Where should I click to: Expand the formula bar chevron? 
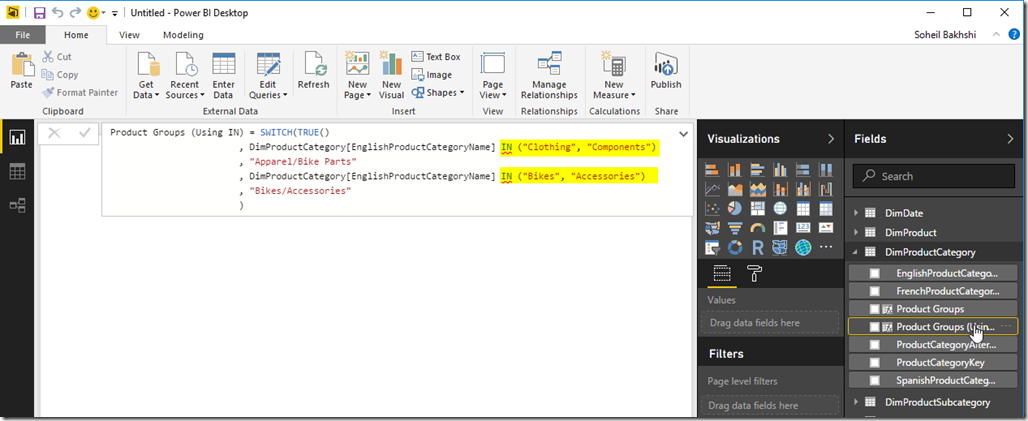pos(683,134)
